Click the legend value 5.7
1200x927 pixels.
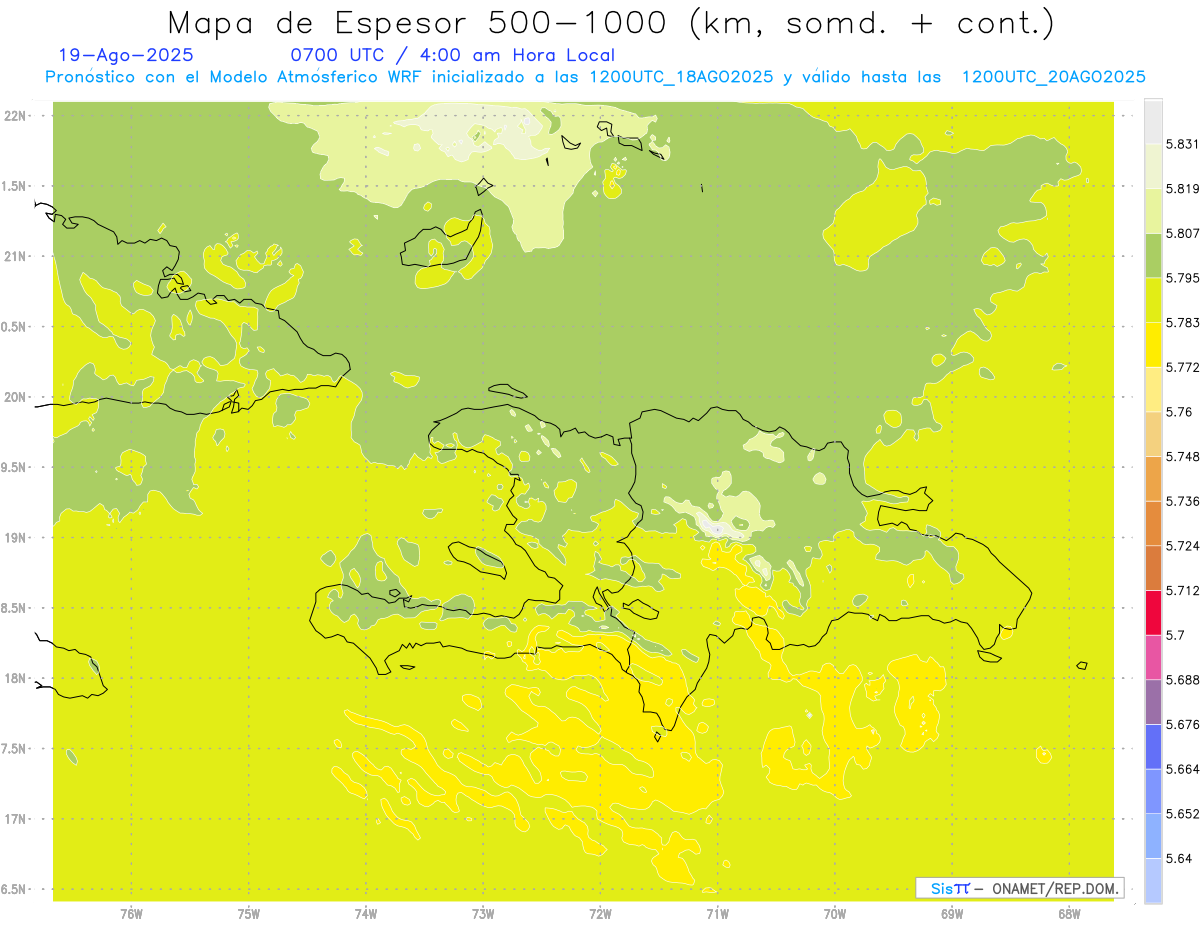tap(1175, 635)
